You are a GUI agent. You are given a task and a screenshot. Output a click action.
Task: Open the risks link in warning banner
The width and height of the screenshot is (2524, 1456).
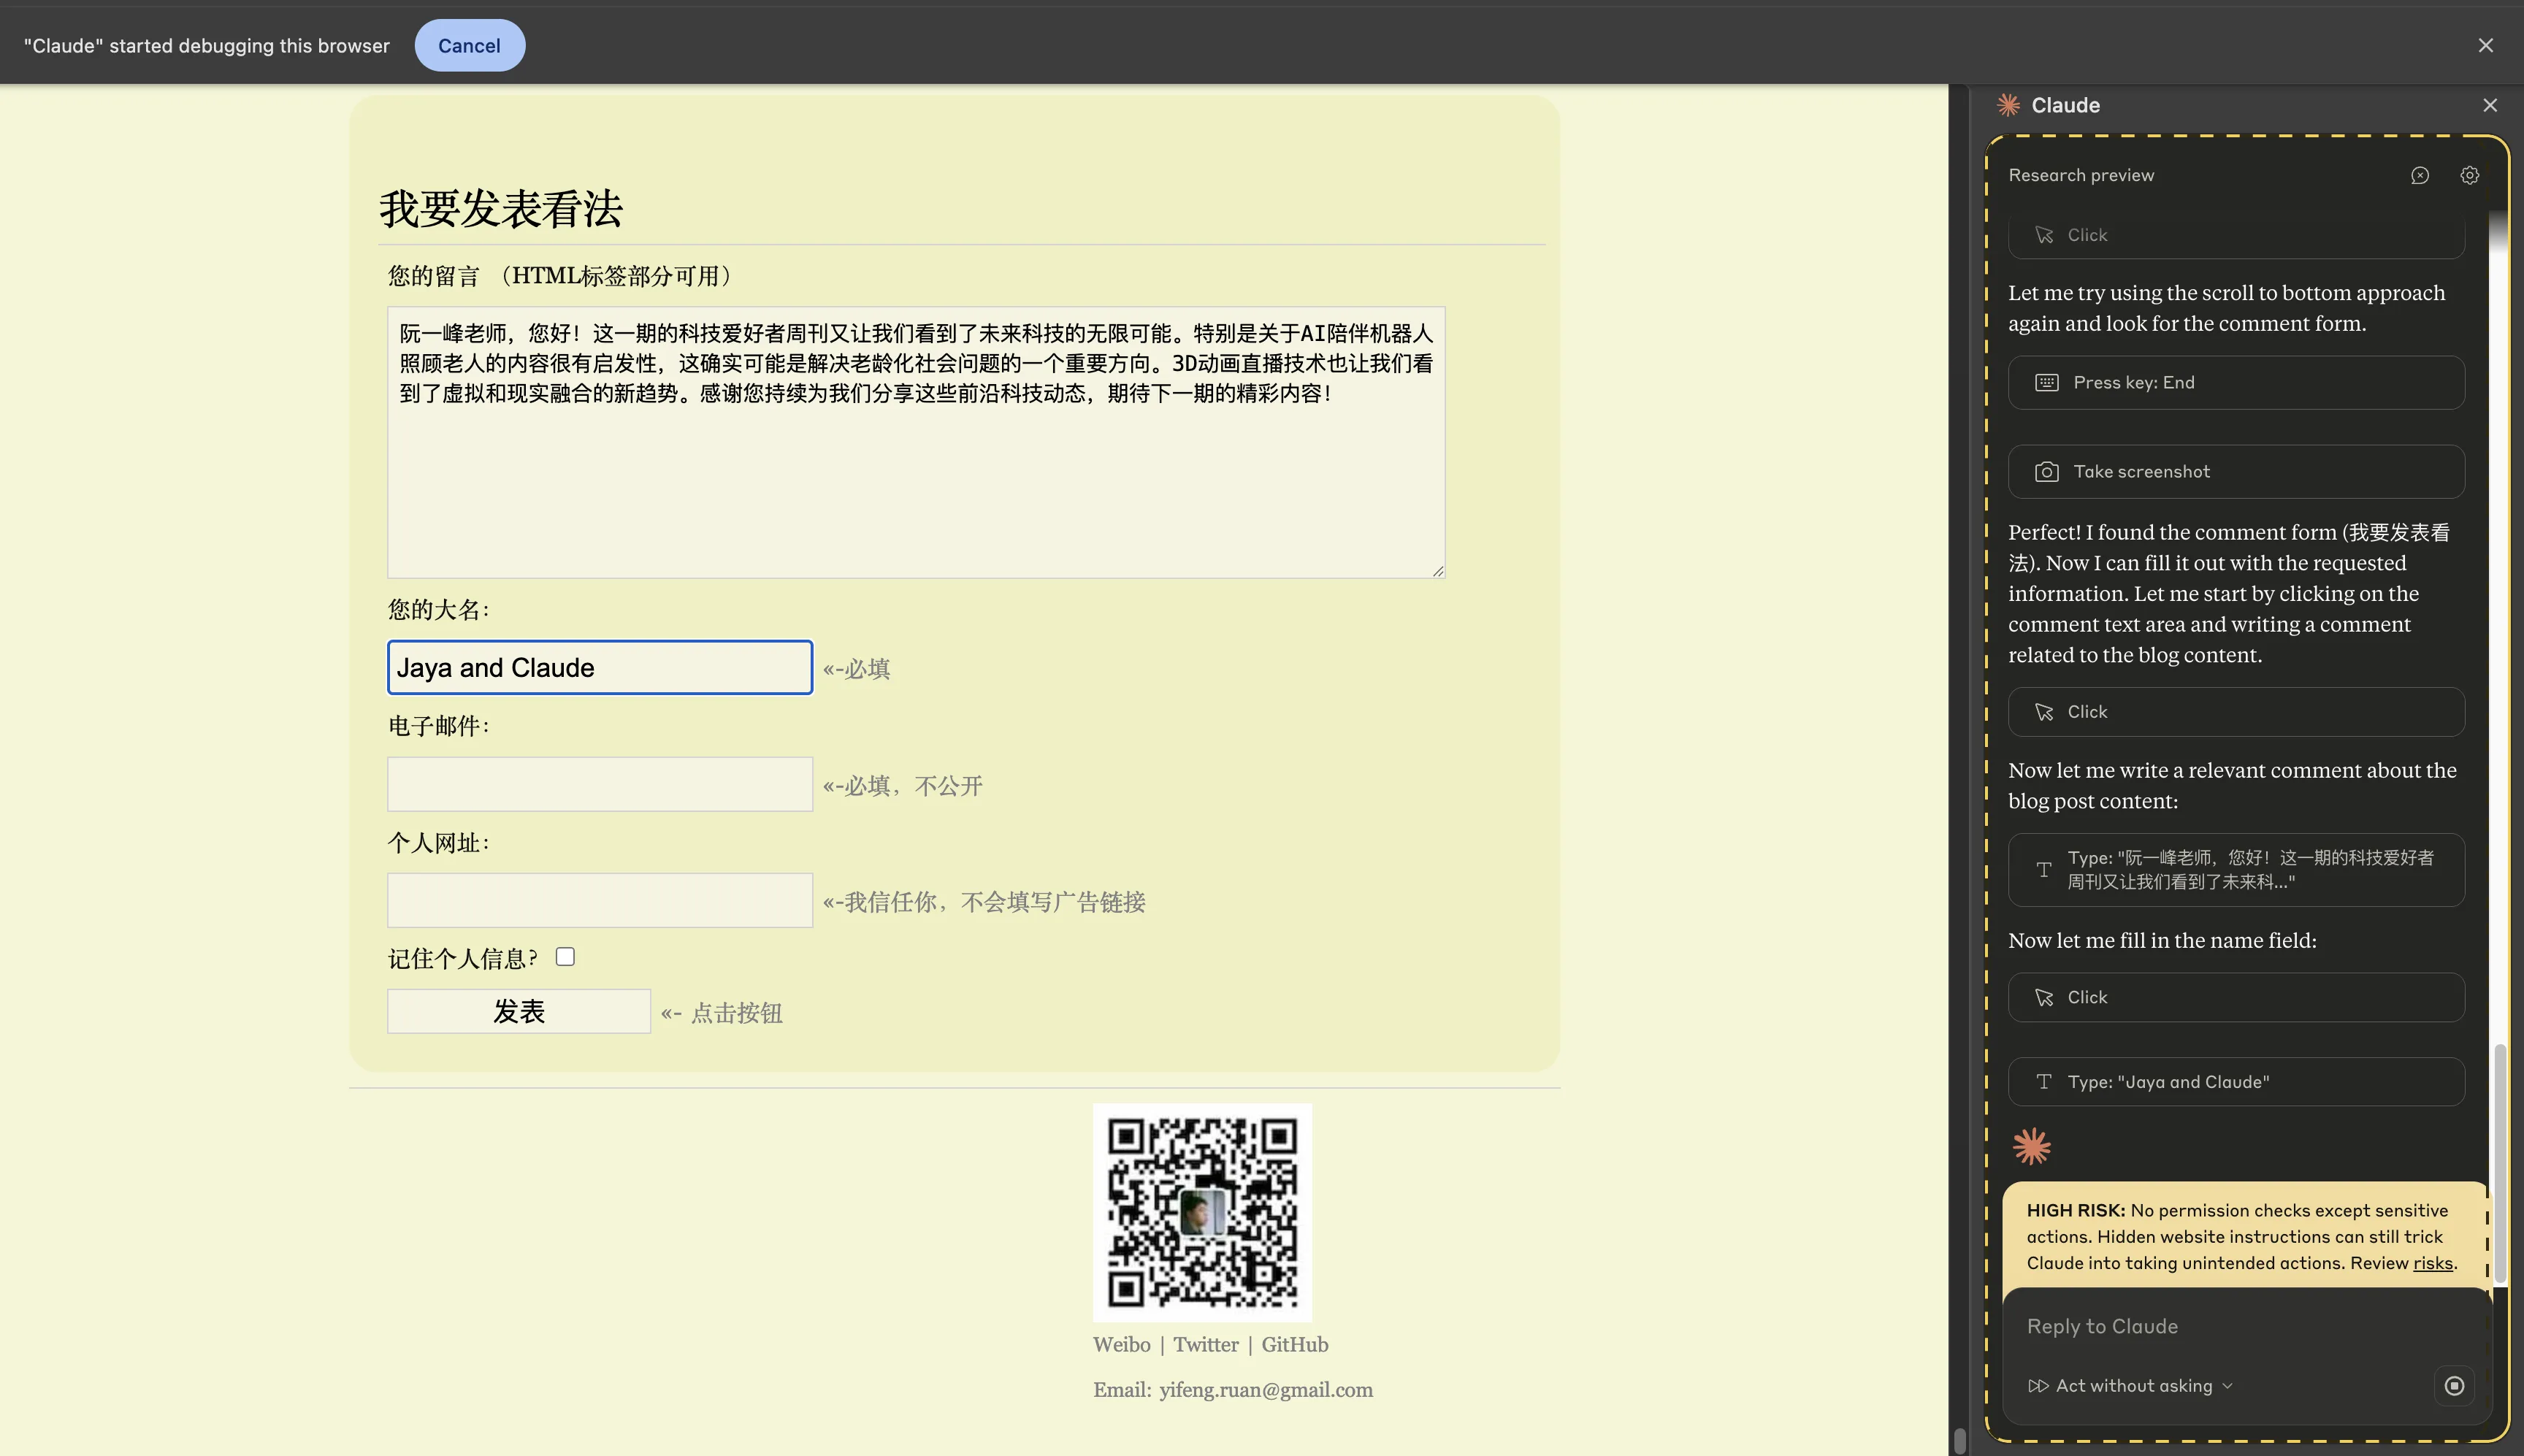click(2432, 1263)
